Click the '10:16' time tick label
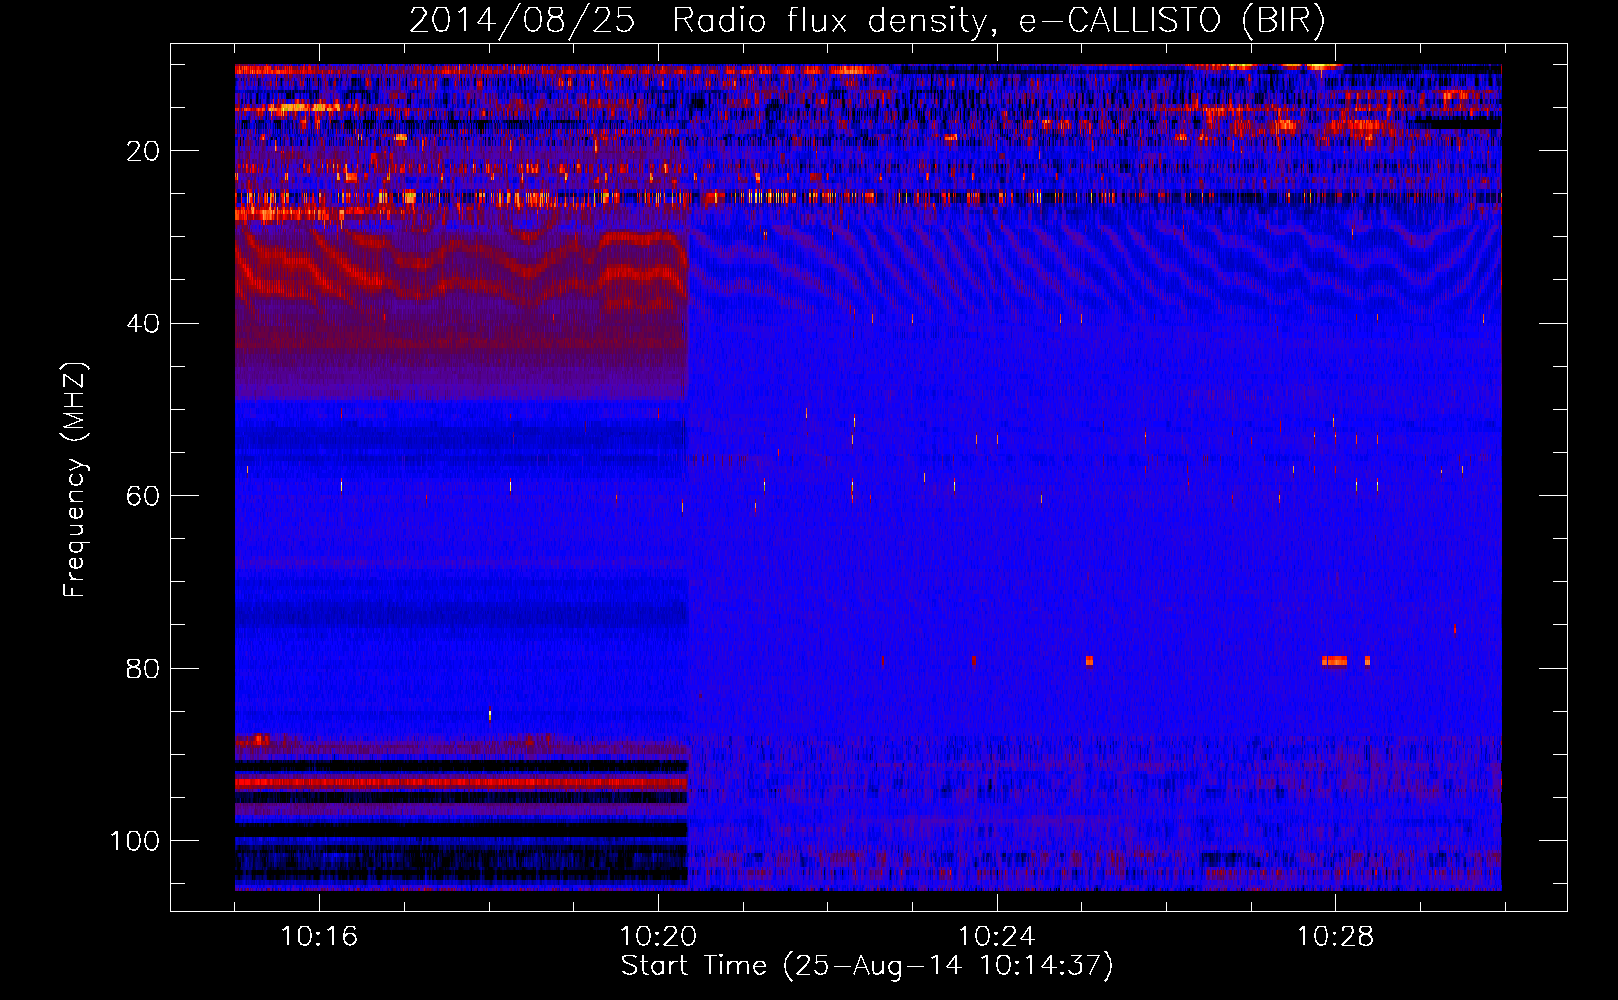 click(319, 937)
